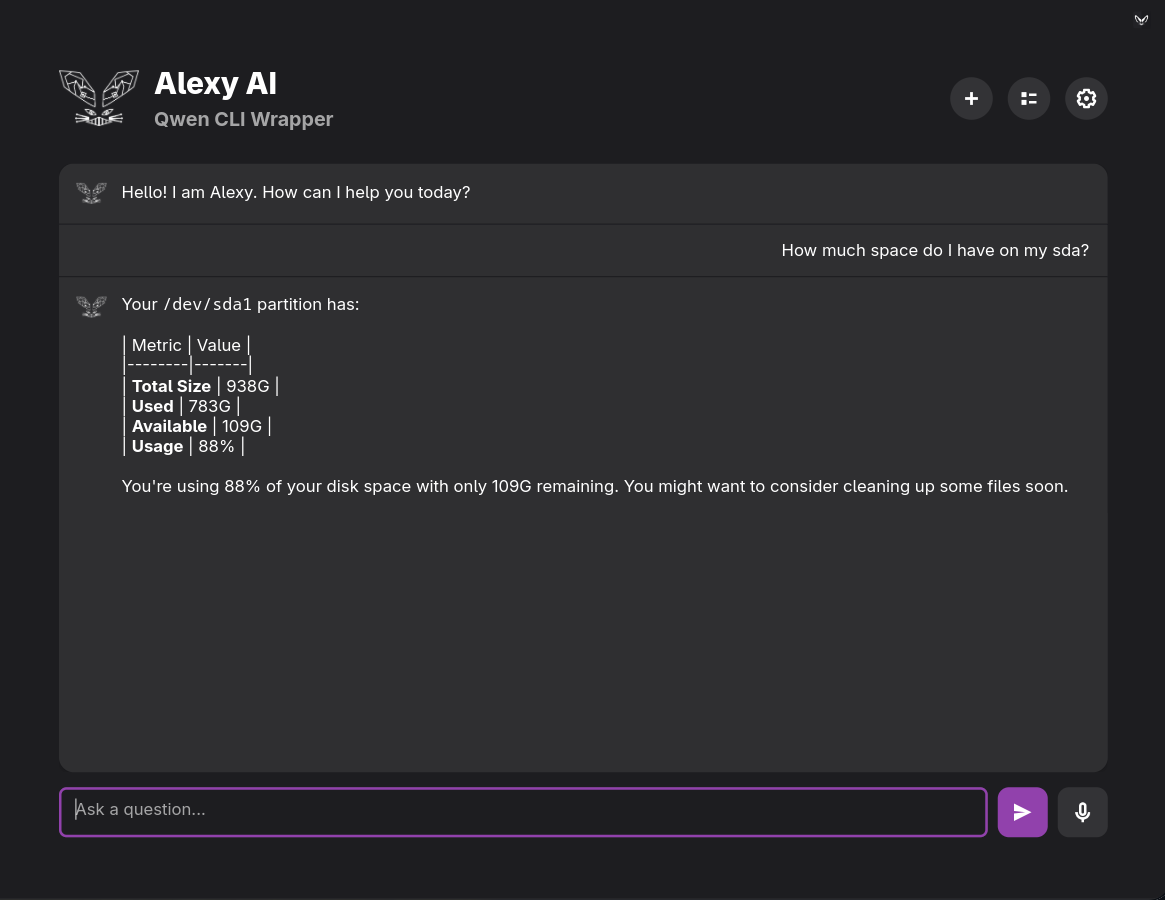Screen dimensions: 1165x900
Task: Click the 'Qwen CLI Wrapper' subtitle
Action: click(x=243, y=119)
